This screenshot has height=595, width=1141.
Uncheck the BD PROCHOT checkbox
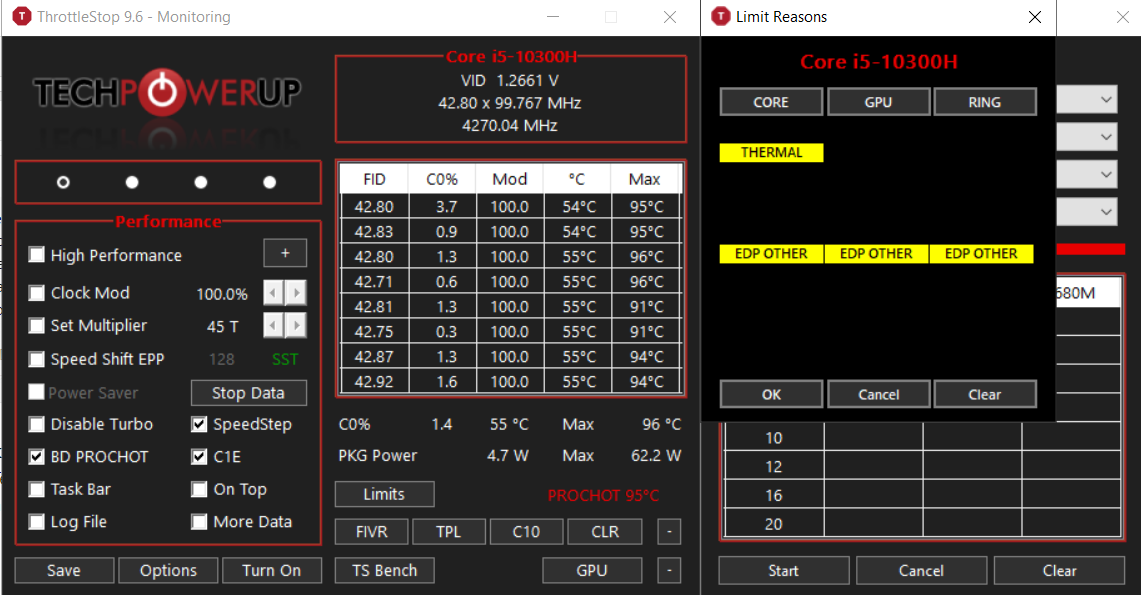(36, 457)
